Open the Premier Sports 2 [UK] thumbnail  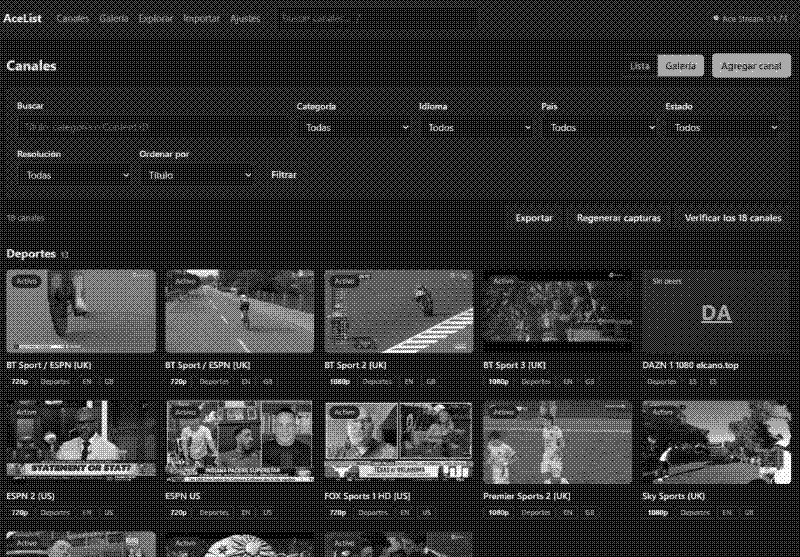point(558,442)
